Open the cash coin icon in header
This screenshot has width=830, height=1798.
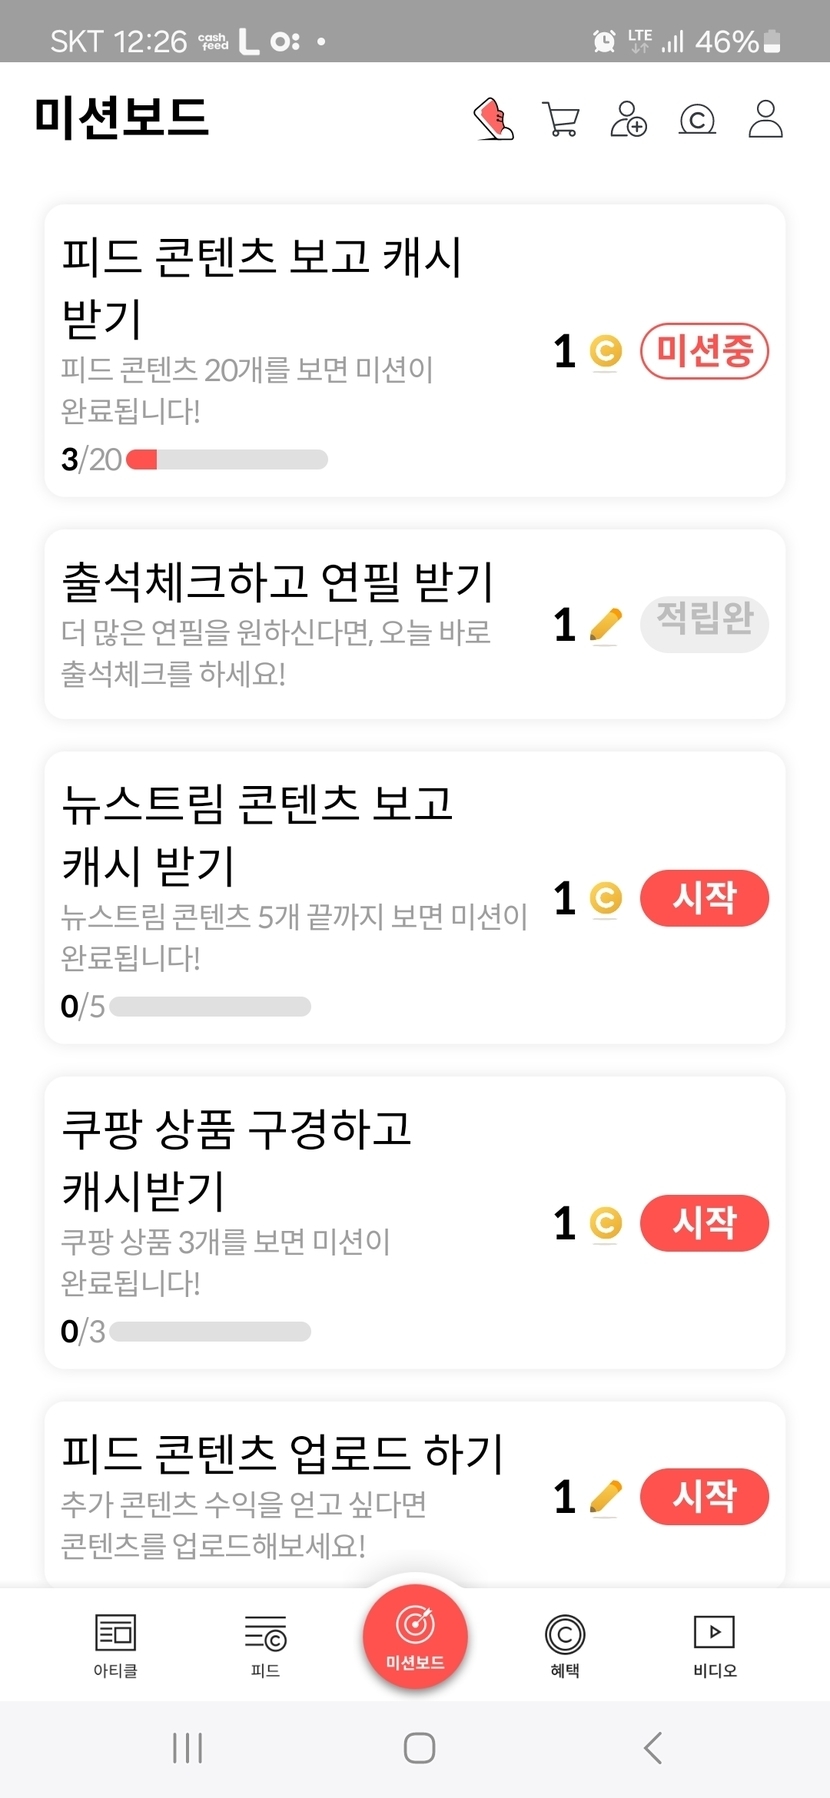pyautogui.click(x=697, y=120)
